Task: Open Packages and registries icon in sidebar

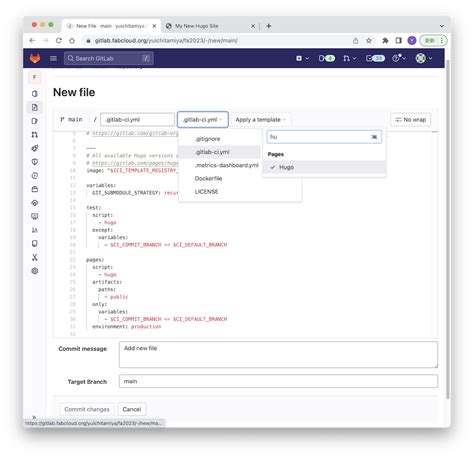Action: click(x=35, y=189)
